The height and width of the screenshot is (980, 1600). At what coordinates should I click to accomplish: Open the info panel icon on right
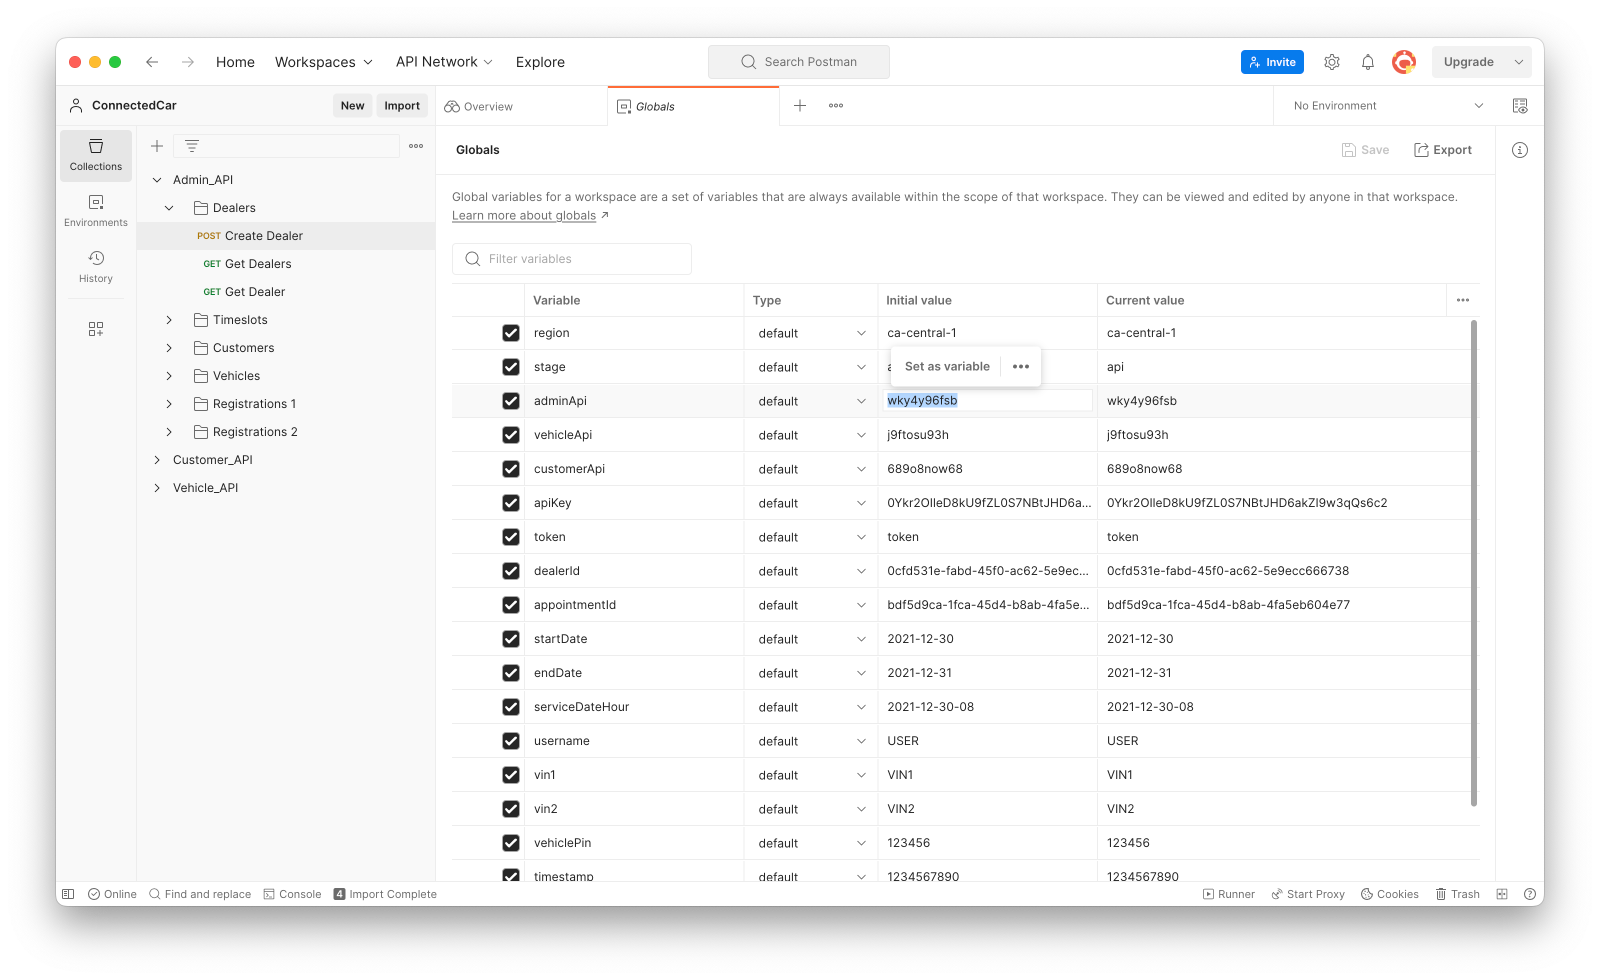(x=1520, y=150)
